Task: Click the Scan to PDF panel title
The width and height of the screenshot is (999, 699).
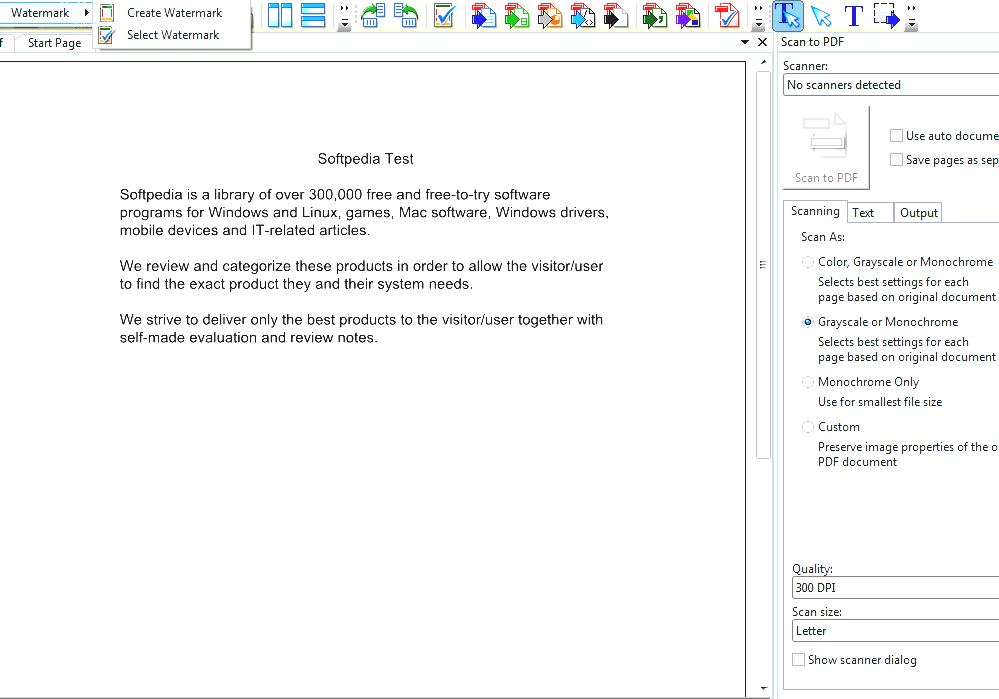Action: (812, 42)
